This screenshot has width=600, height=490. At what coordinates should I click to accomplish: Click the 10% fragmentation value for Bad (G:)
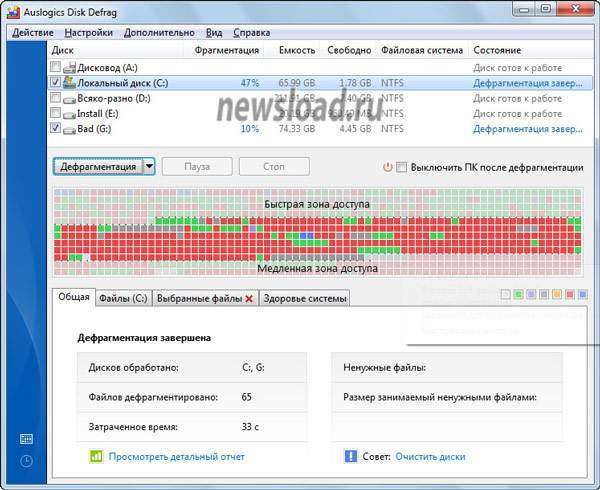click(x=250, y=129)
